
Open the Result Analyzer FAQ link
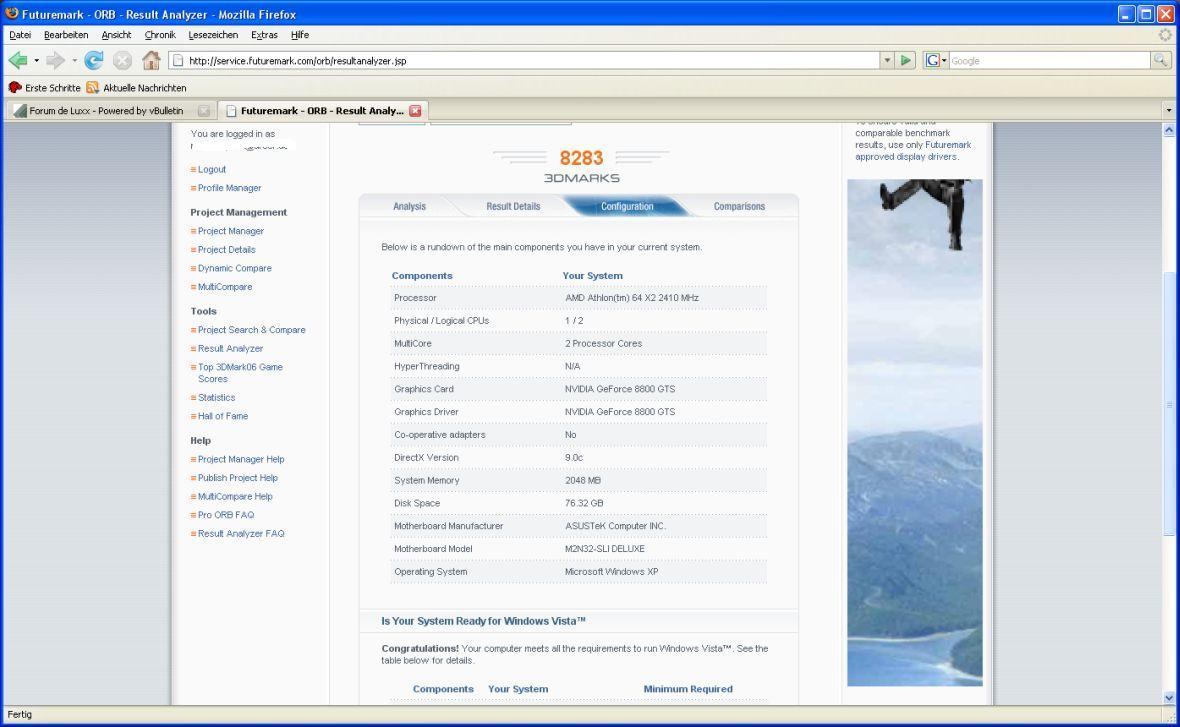point(241,534)
